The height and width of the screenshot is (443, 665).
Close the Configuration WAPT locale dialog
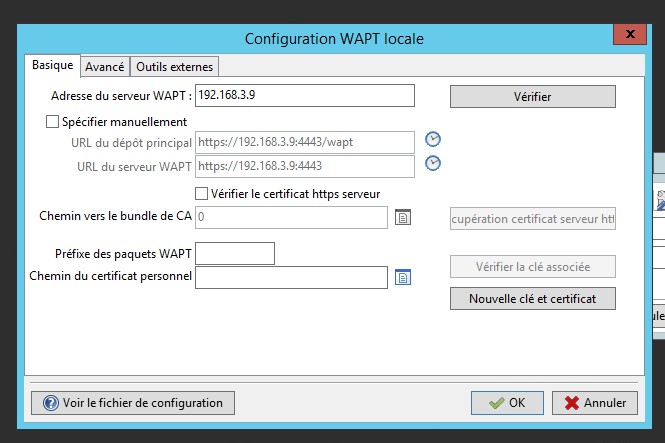[x=630, y=34]
